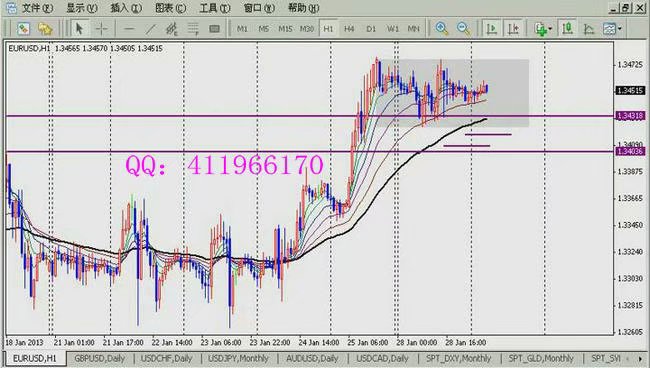Switch timeframe to M15
650x368 pixels.
pyautogui.click(x=285, y=29)
